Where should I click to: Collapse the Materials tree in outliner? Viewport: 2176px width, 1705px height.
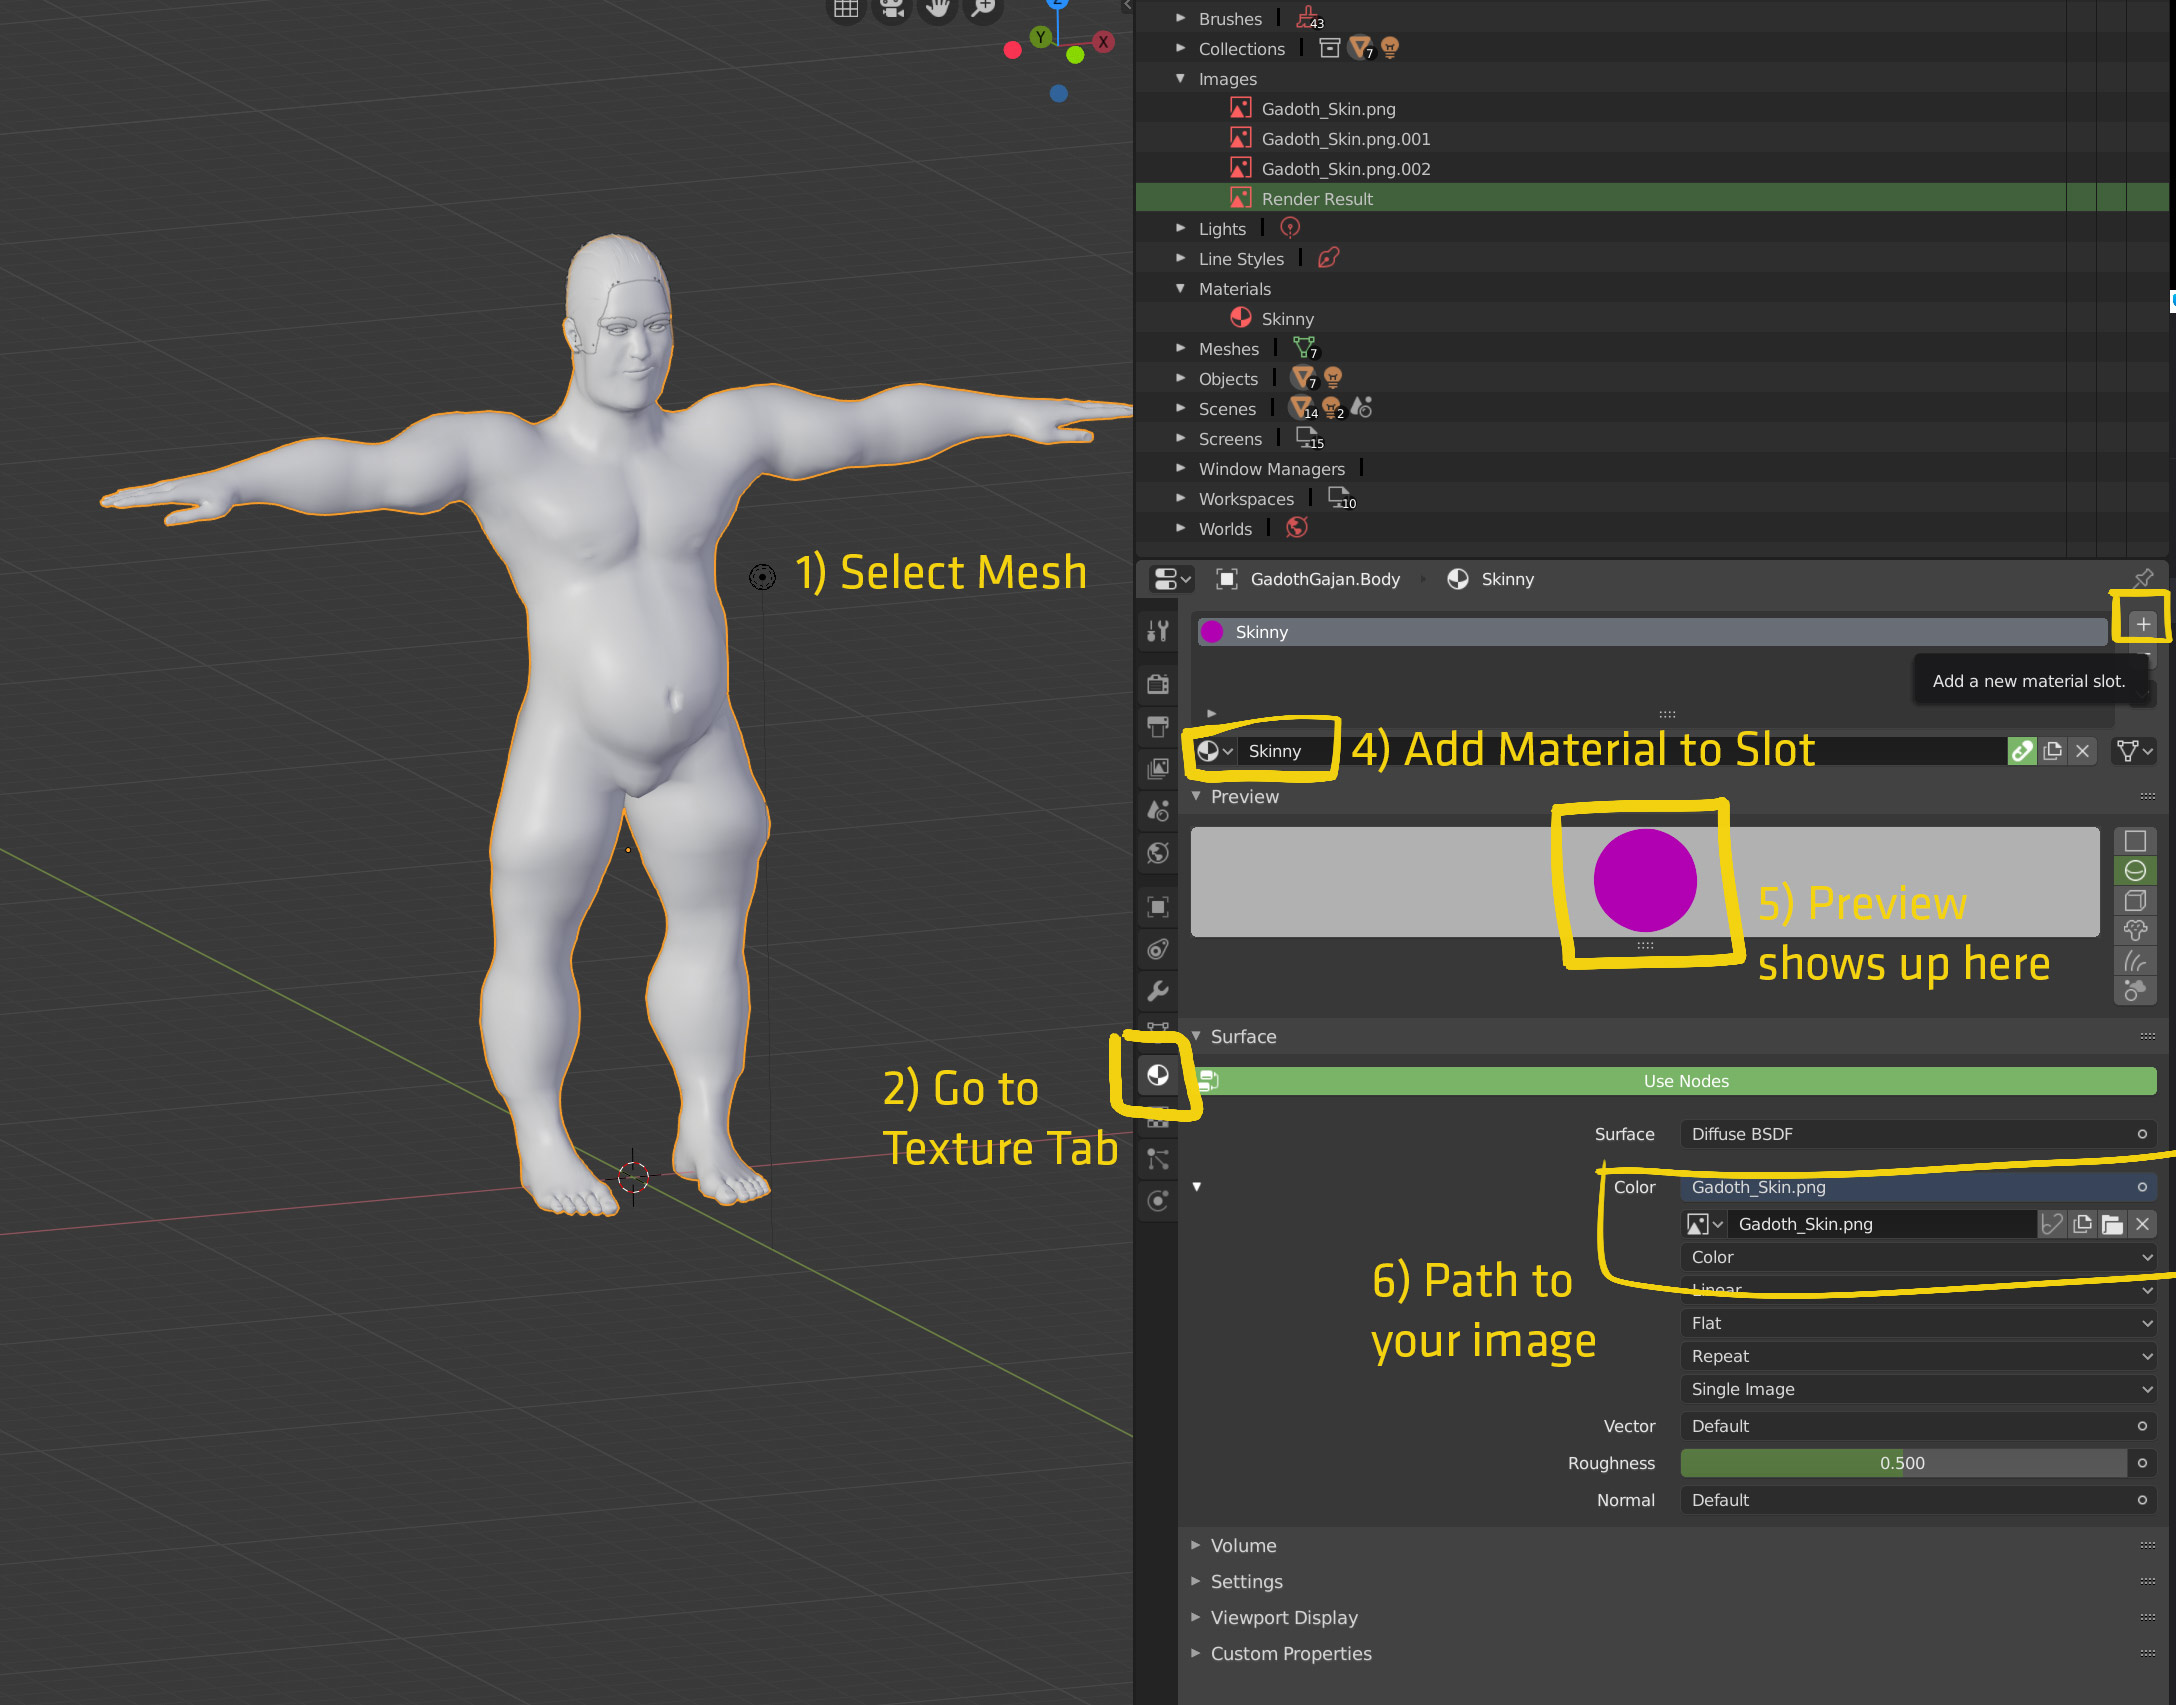[x=1180, y=288]
